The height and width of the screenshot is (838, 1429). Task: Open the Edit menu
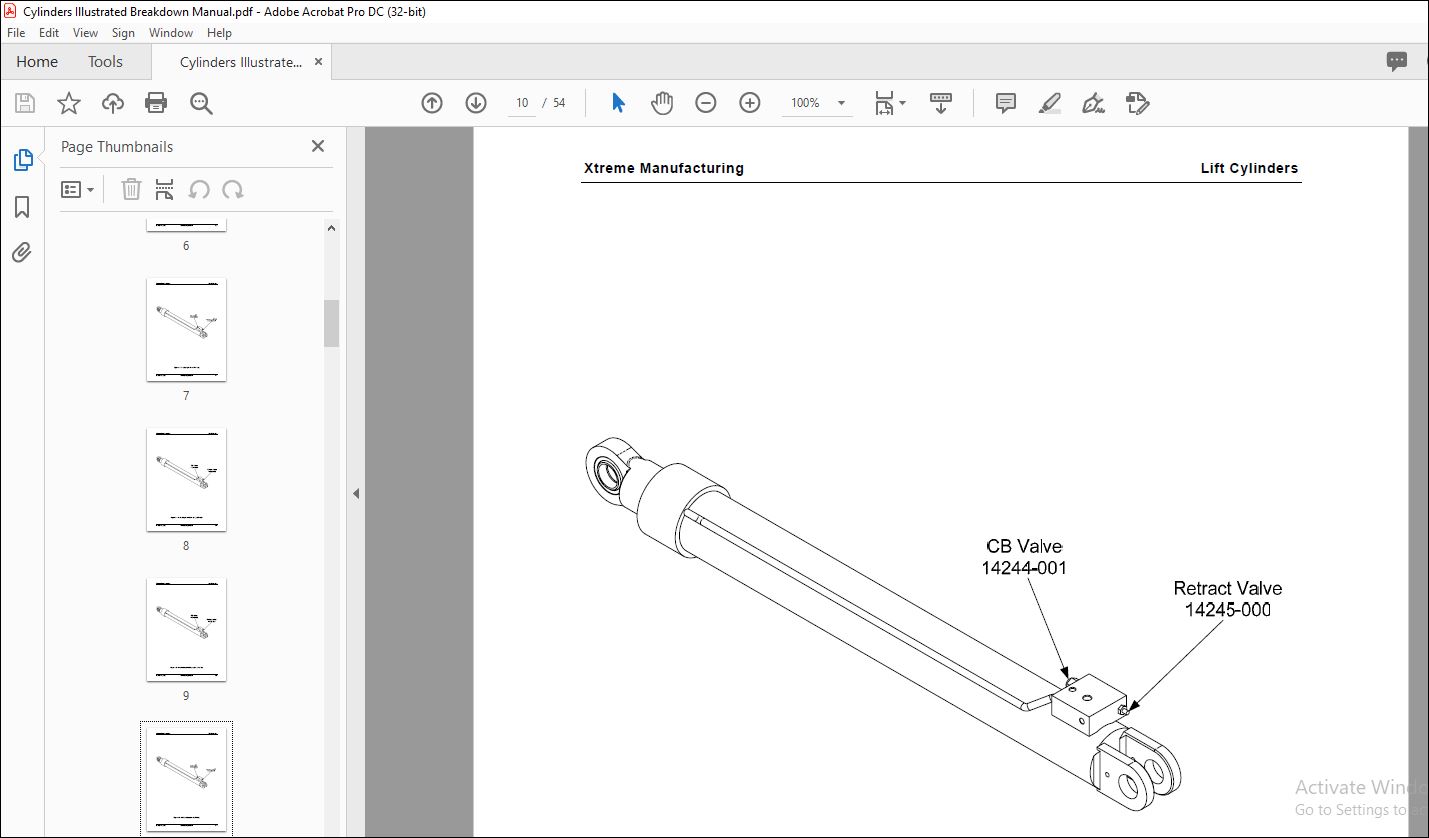(x=49, y=33)
